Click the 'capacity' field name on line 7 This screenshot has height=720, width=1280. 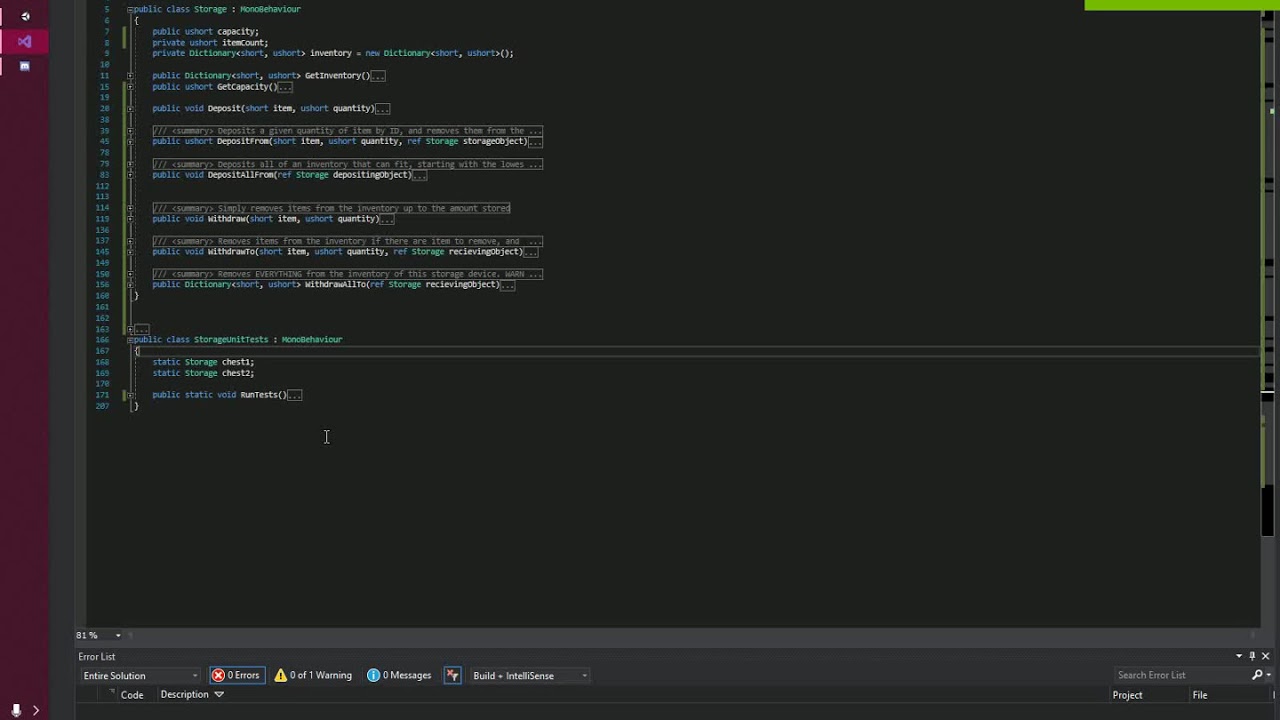237,32
